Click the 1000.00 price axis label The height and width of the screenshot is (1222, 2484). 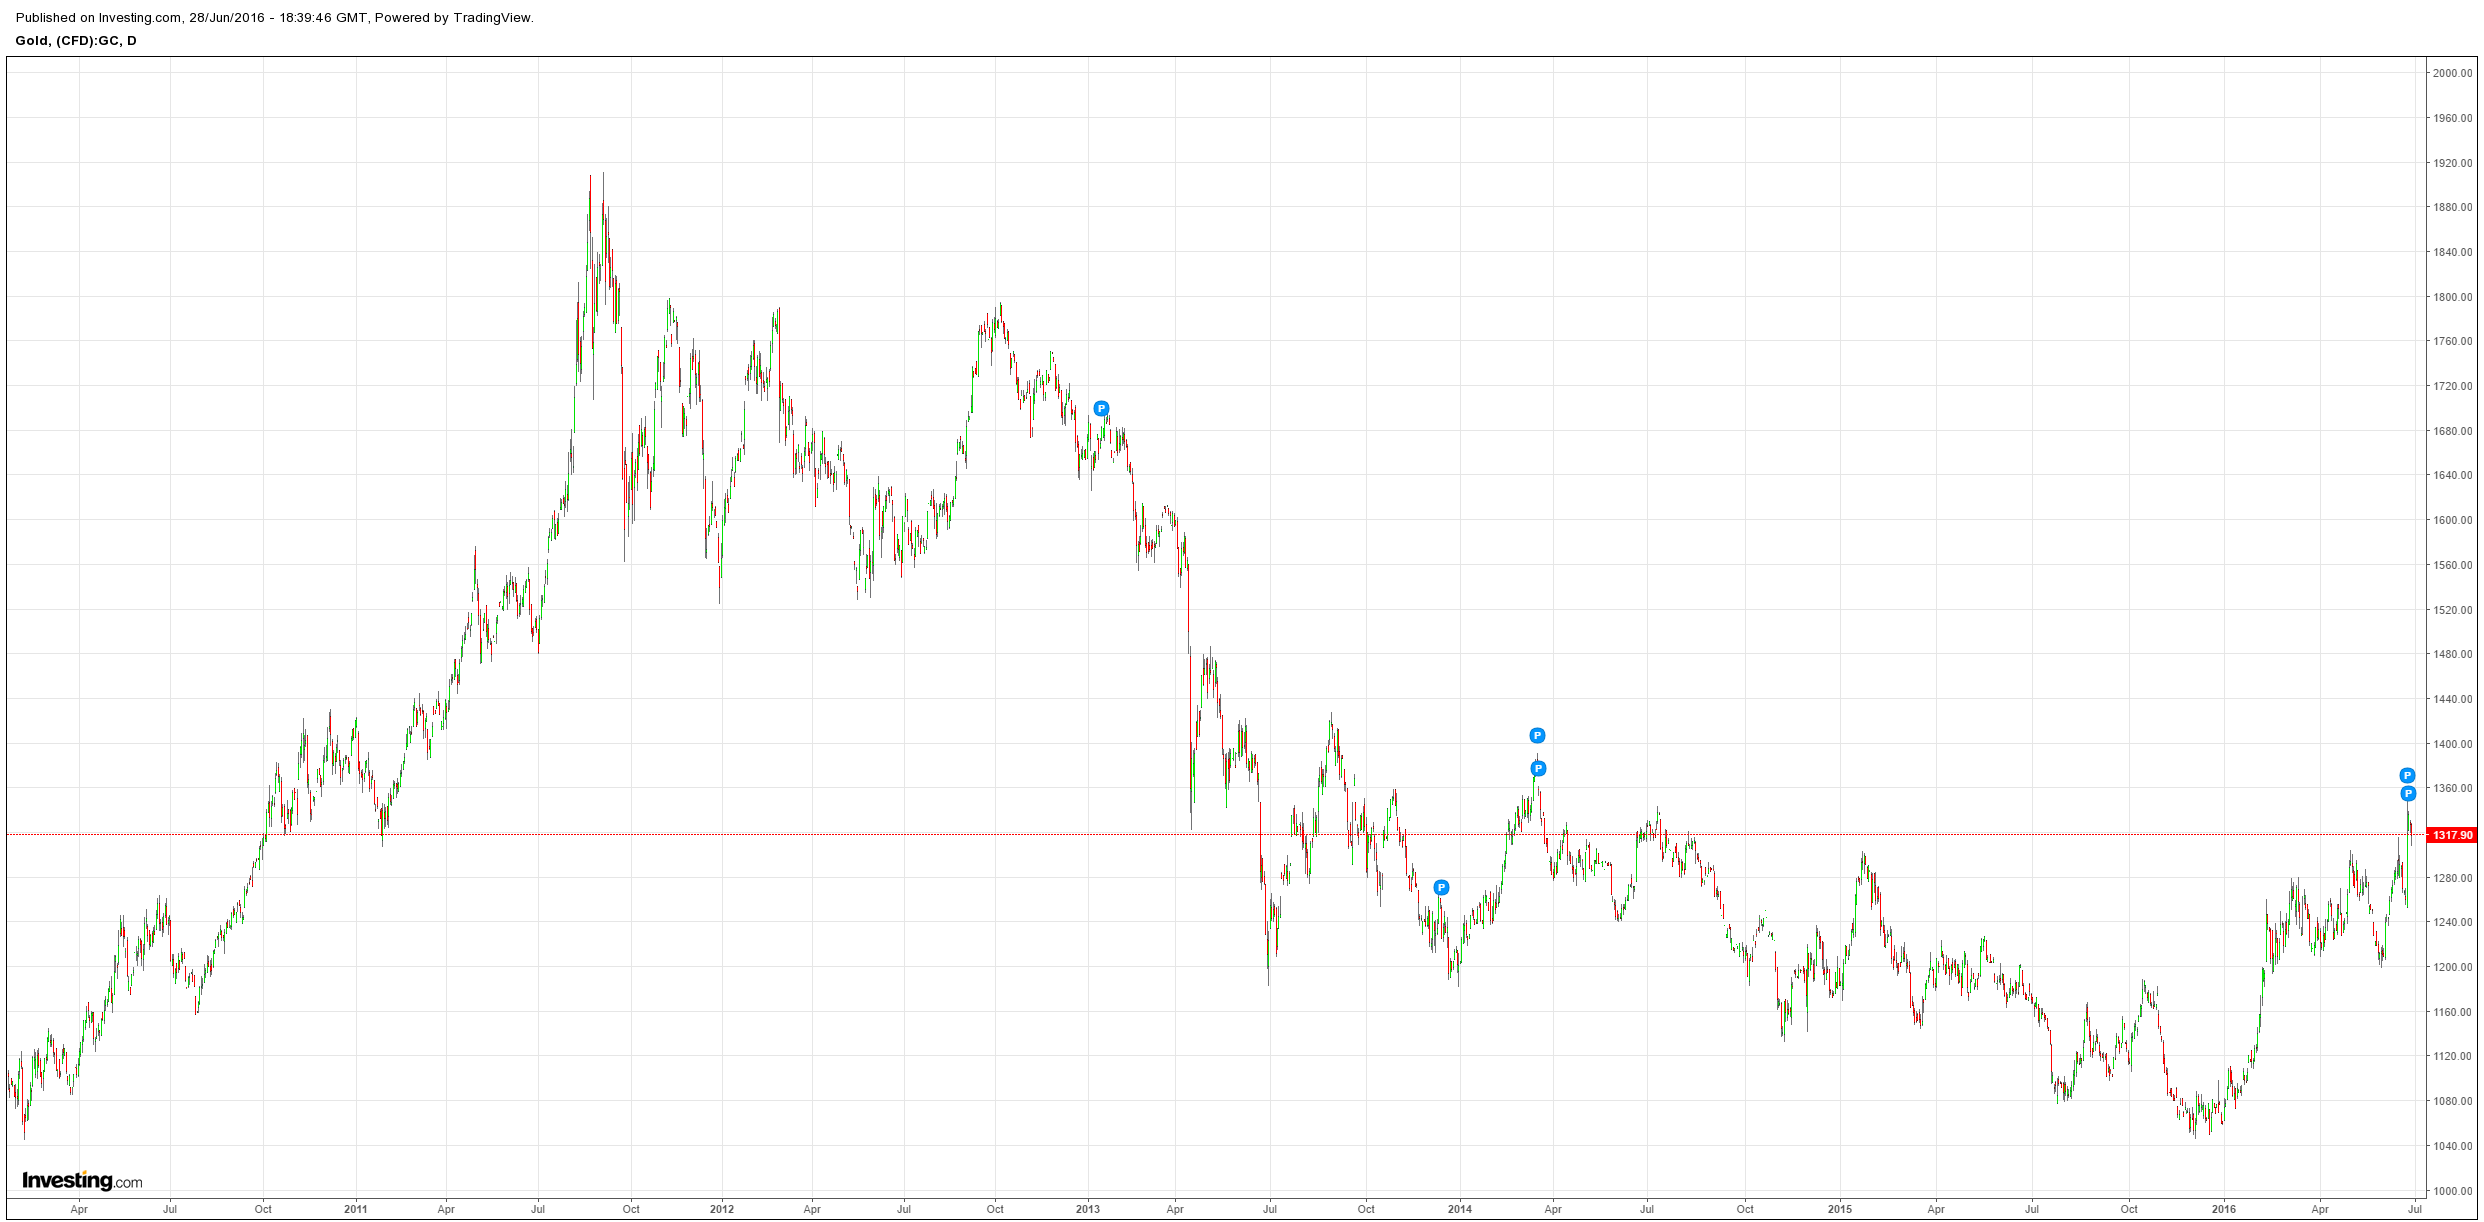click(x=2452, y=1191)
